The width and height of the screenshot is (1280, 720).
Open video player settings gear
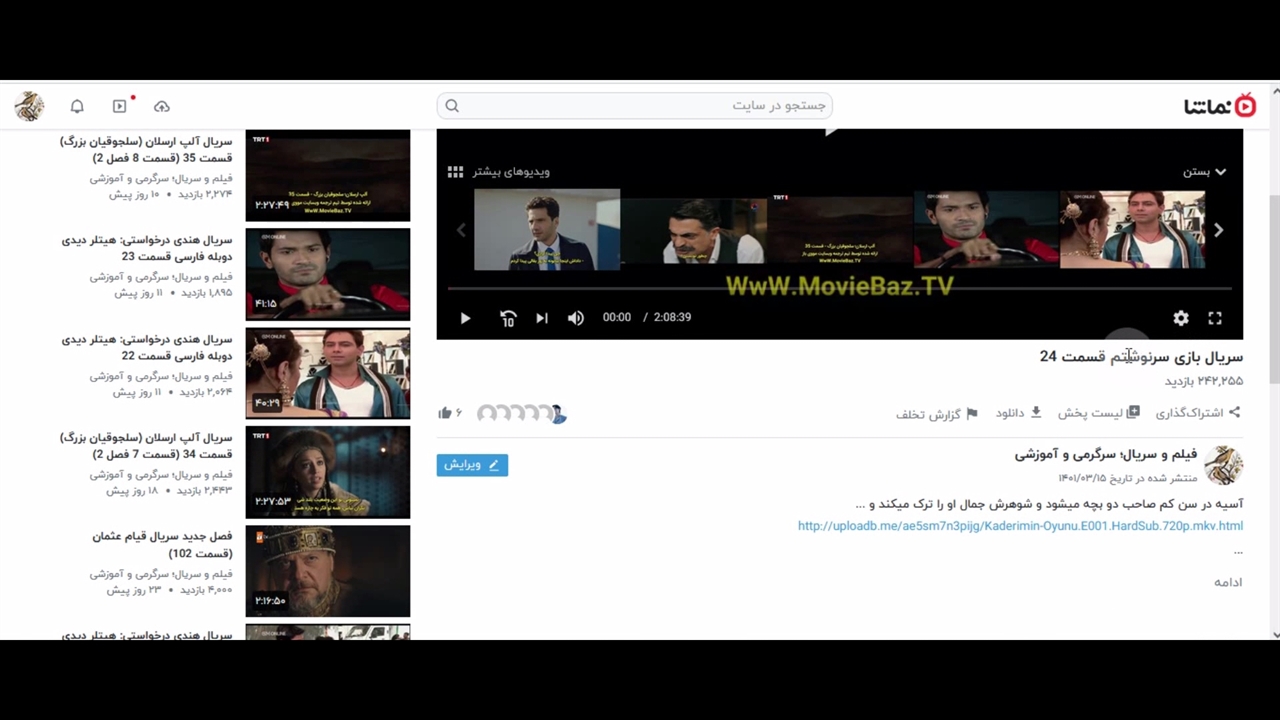pyautogui.click(x=1181, y=318)
